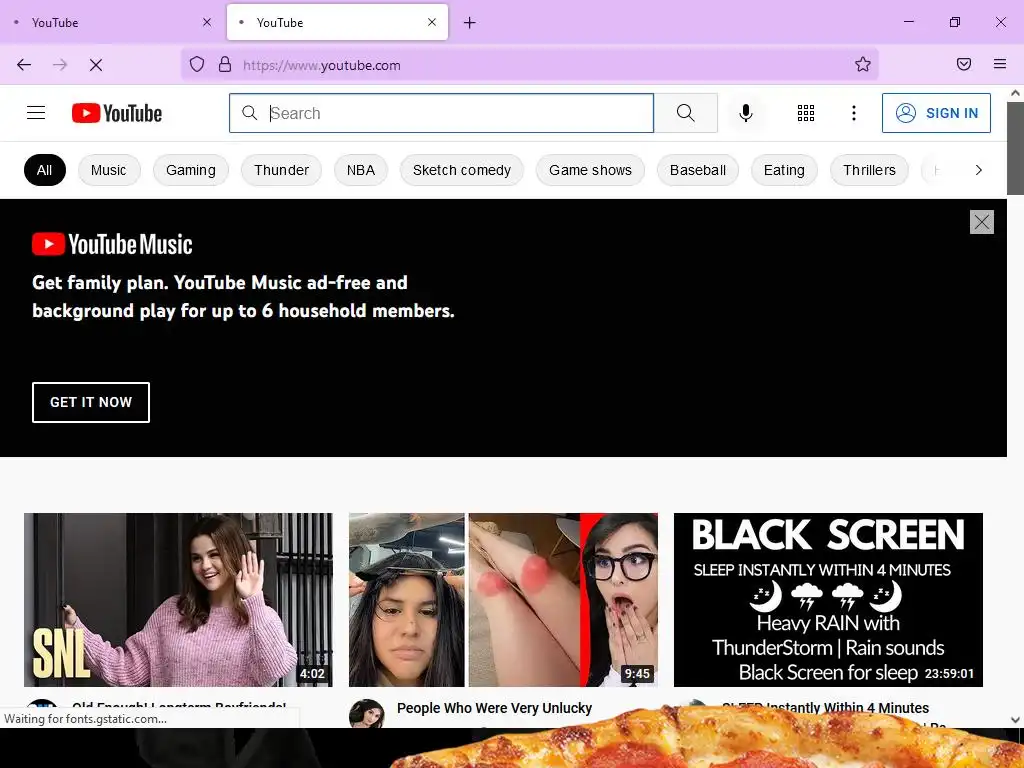The width and height of the screenshot is (1024, 768).
Task: Go to the YouTube logo home link
Action: 117,113
